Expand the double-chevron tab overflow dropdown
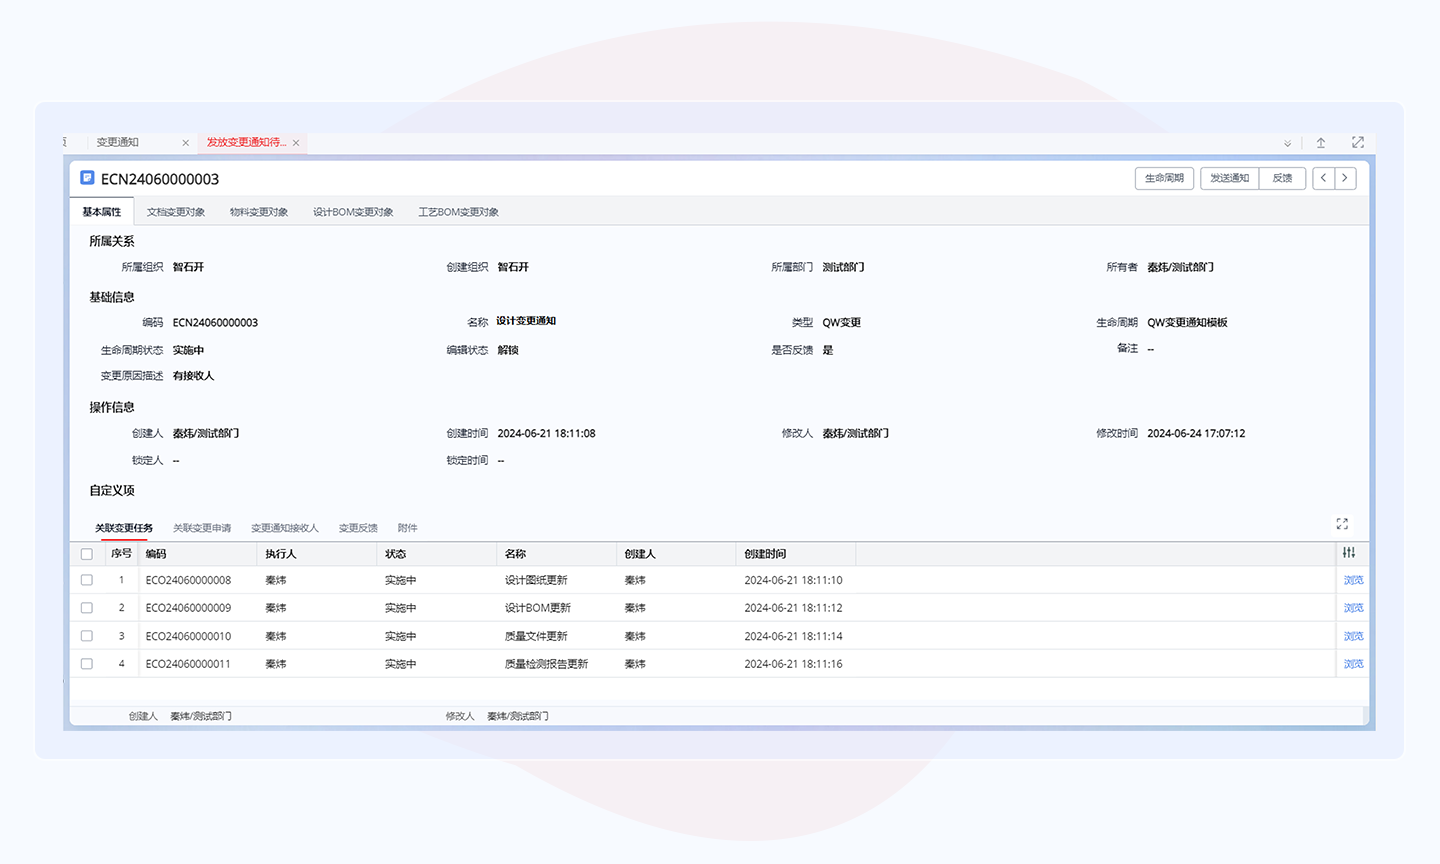The width and height of the screenshot is (1440, 864). pyautogui.click(x=1287, y=144)
